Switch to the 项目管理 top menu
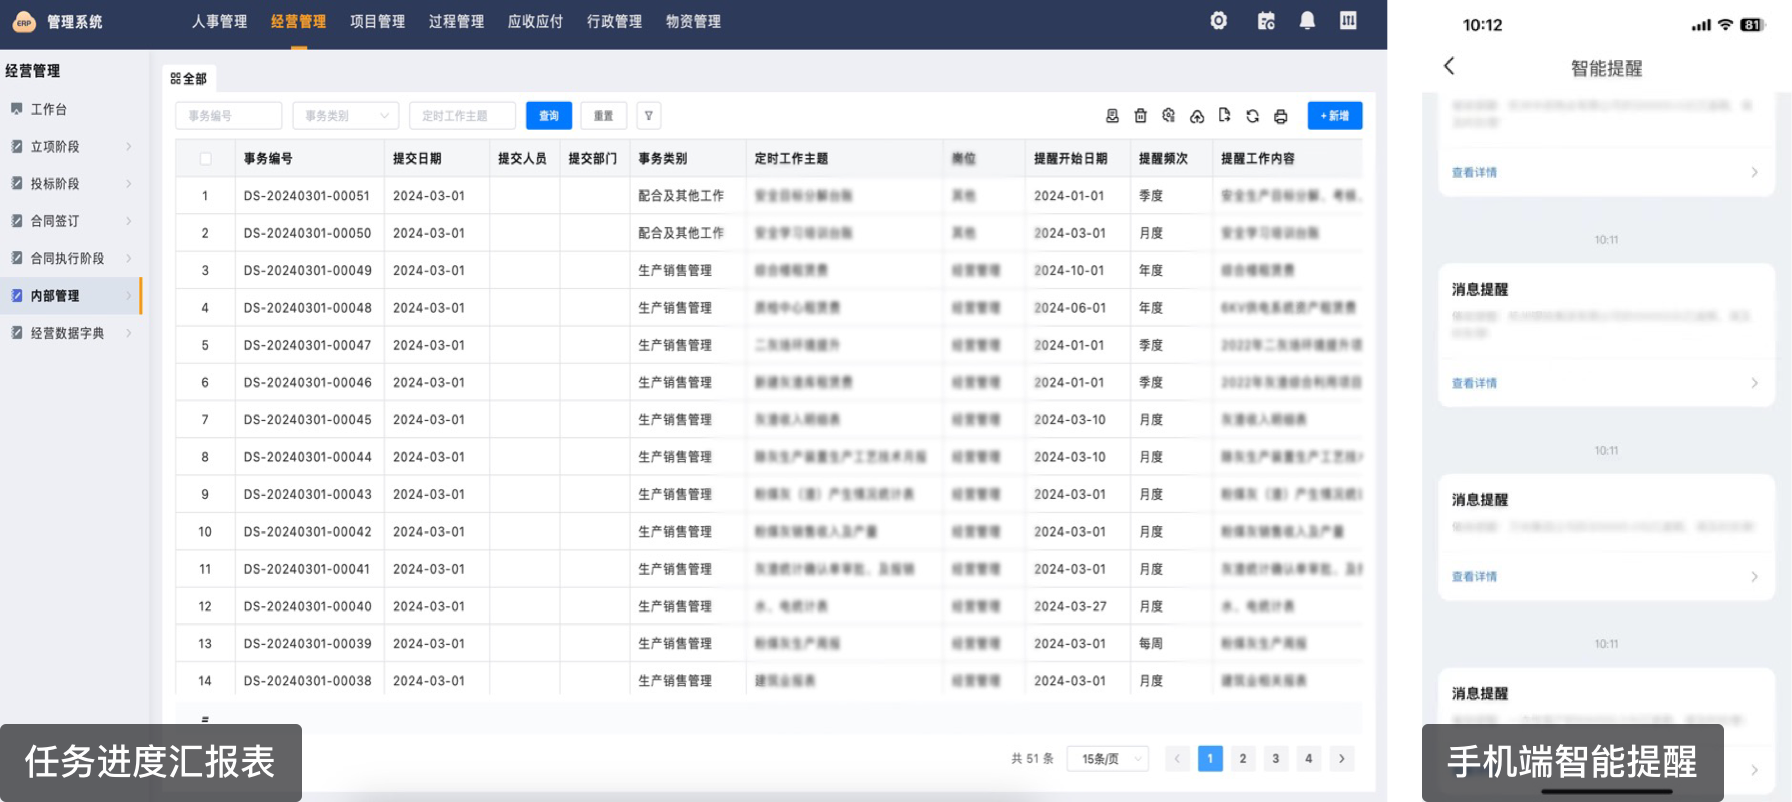Screen dimensions: 1792x802 (x=377, y=21)
